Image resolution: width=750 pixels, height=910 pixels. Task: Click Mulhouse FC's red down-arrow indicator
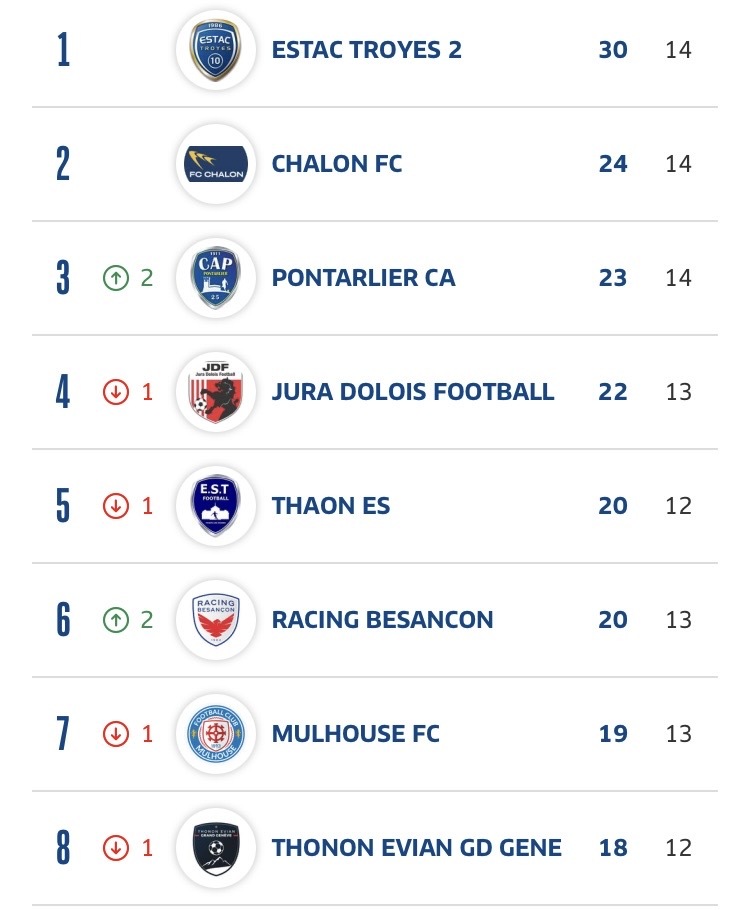(x=116, y=734)
